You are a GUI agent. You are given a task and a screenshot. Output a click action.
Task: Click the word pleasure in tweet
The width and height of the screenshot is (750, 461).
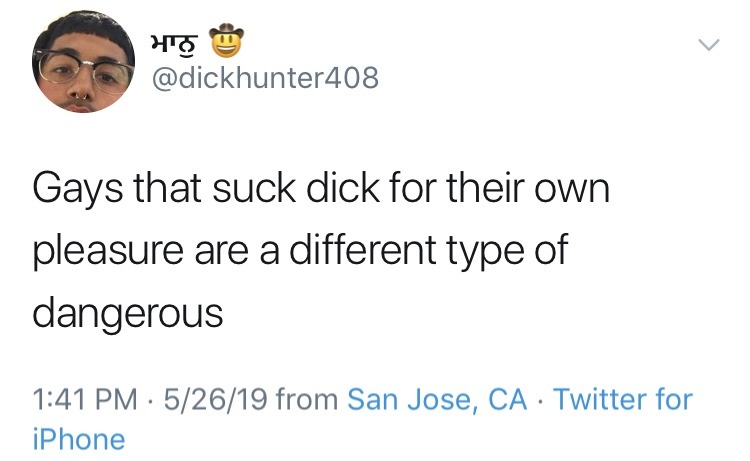click(x=108, y=252)
